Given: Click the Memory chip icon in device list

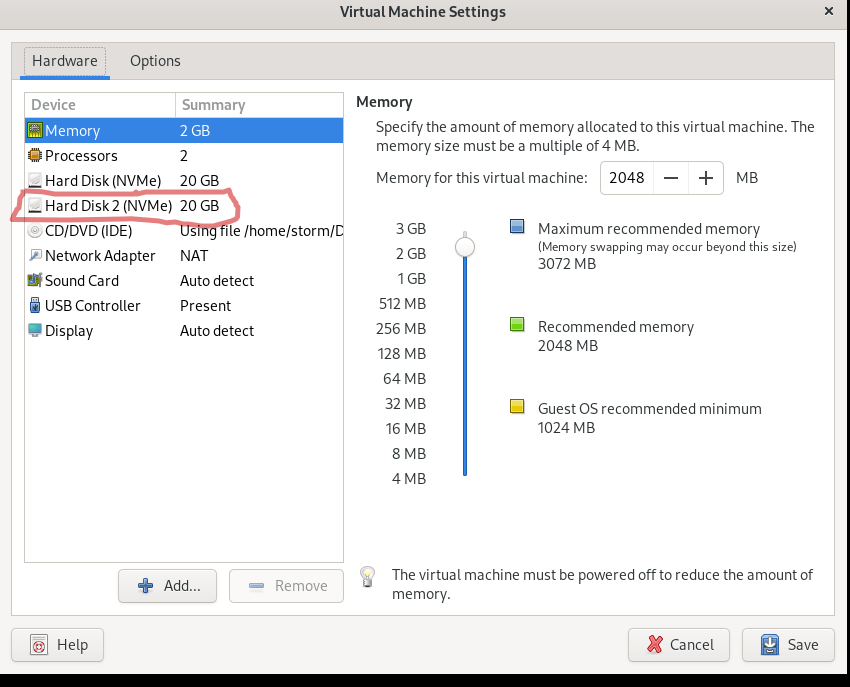Looking at the screenshot, I should 35,131.
